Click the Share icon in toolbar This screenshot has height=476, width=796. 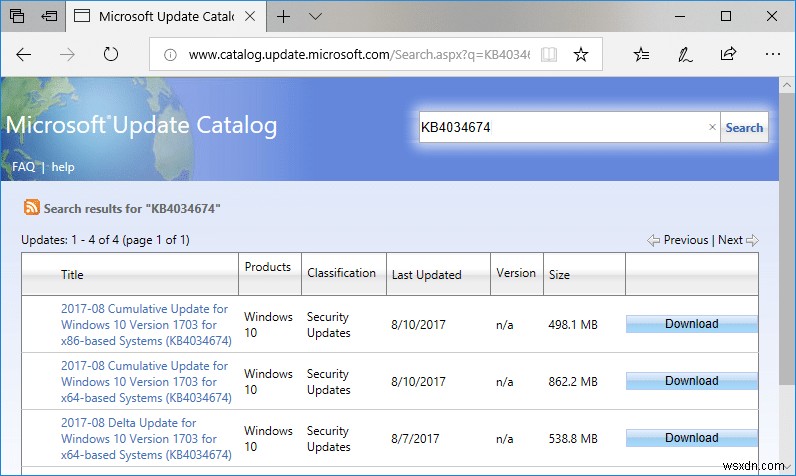click(x=728, y=54)
